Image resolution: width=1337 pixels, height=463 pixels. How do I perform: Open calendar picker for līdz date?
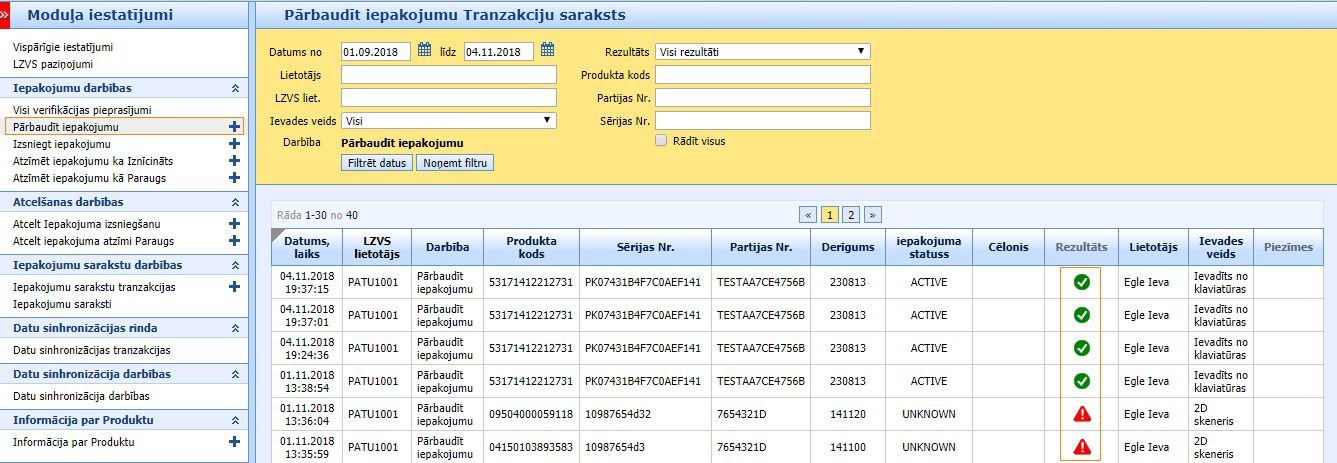(x=547, y=49)
